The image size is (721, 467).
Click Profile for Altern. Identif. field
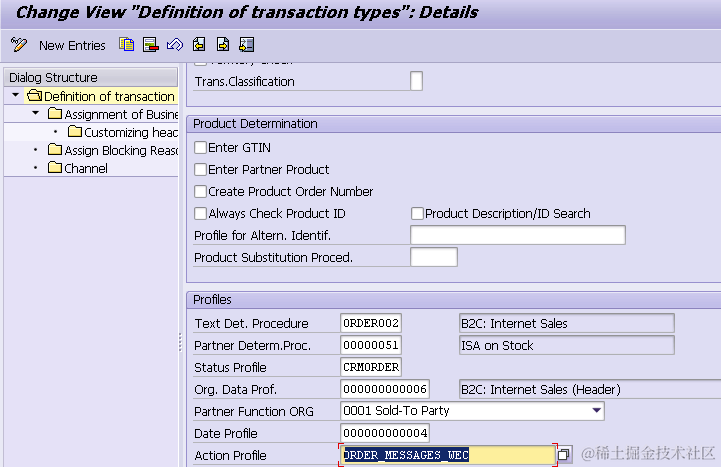(x=518, y=235)
